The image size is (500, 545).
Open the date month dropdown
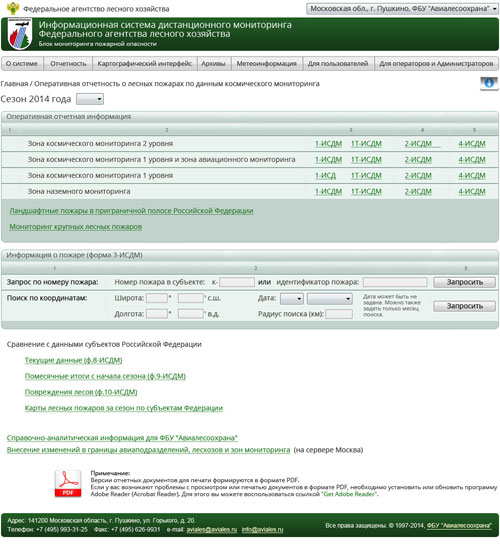[330, 299]
